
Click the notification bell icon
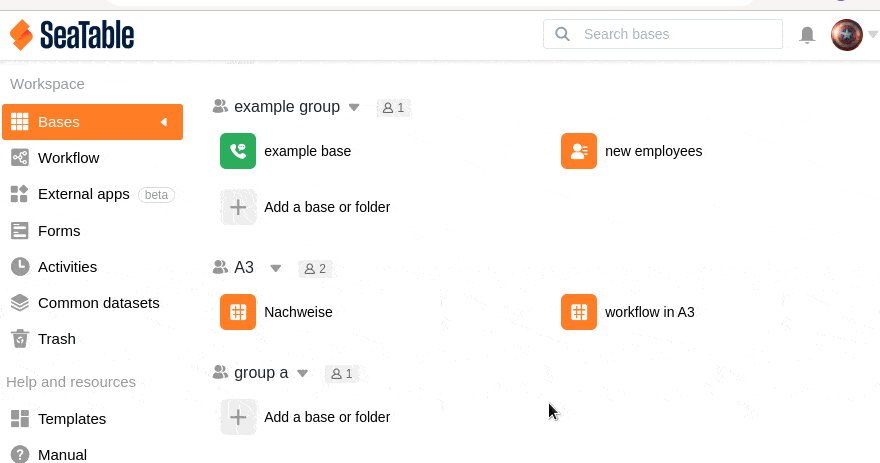tap(807, 35)
